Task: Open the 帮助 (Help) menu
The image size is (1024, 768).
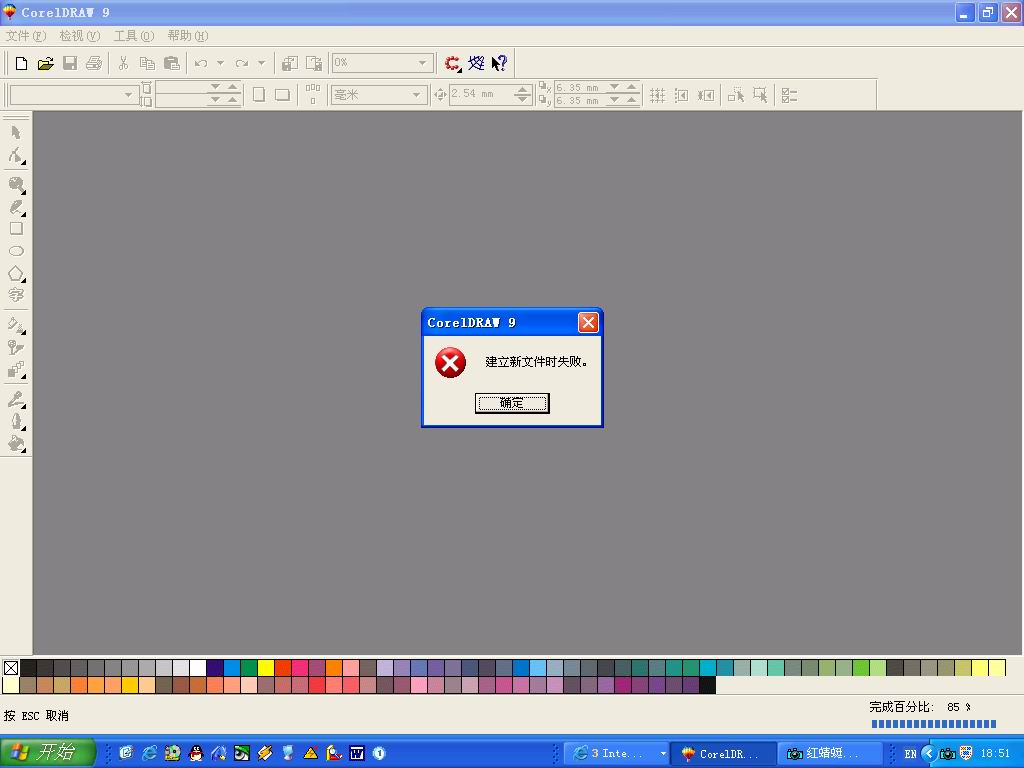Action: 188,36
